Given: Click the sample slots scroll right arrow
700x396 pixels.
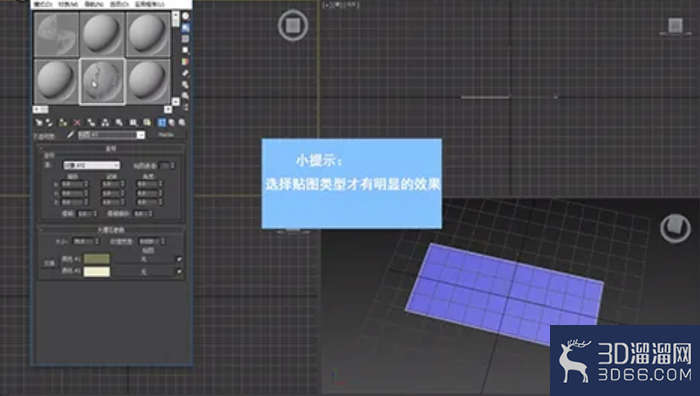Looking at the screenshot, I should [168, 109].
